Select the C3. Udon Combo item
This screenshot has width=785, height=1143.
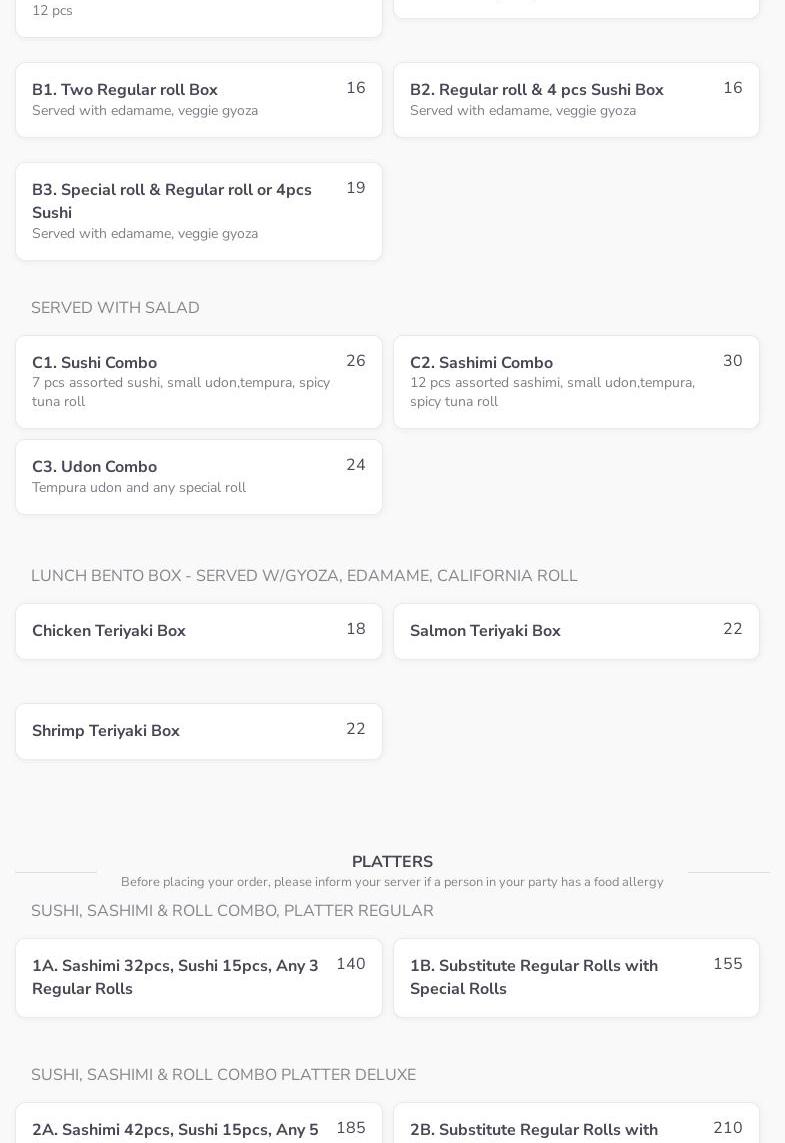point(198,477)
